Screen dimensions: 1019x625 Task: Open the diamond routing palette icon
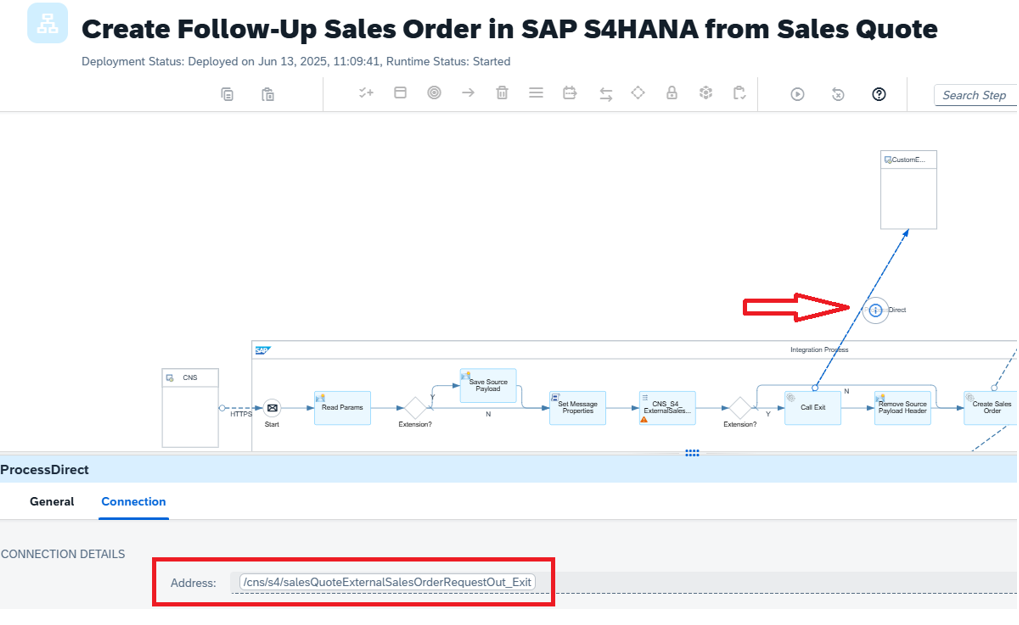coord(638,93)
